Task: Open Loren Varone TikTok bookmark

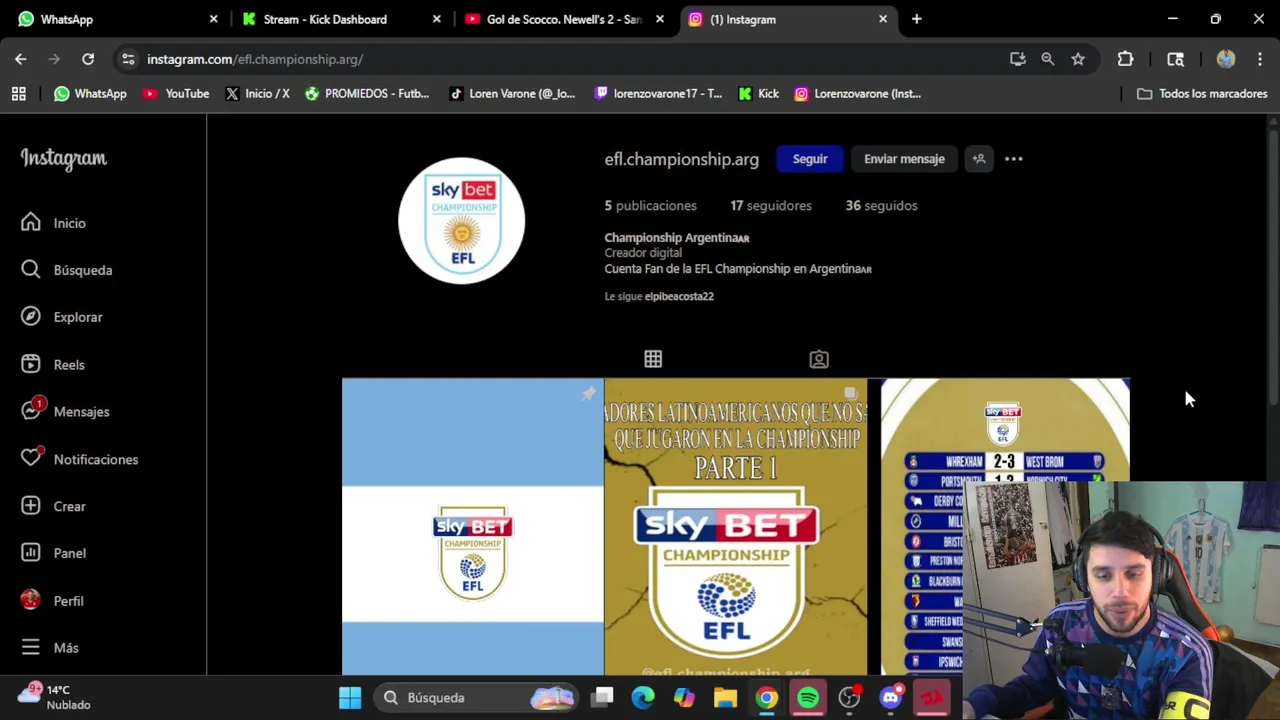Action: (x=512, y=94)
